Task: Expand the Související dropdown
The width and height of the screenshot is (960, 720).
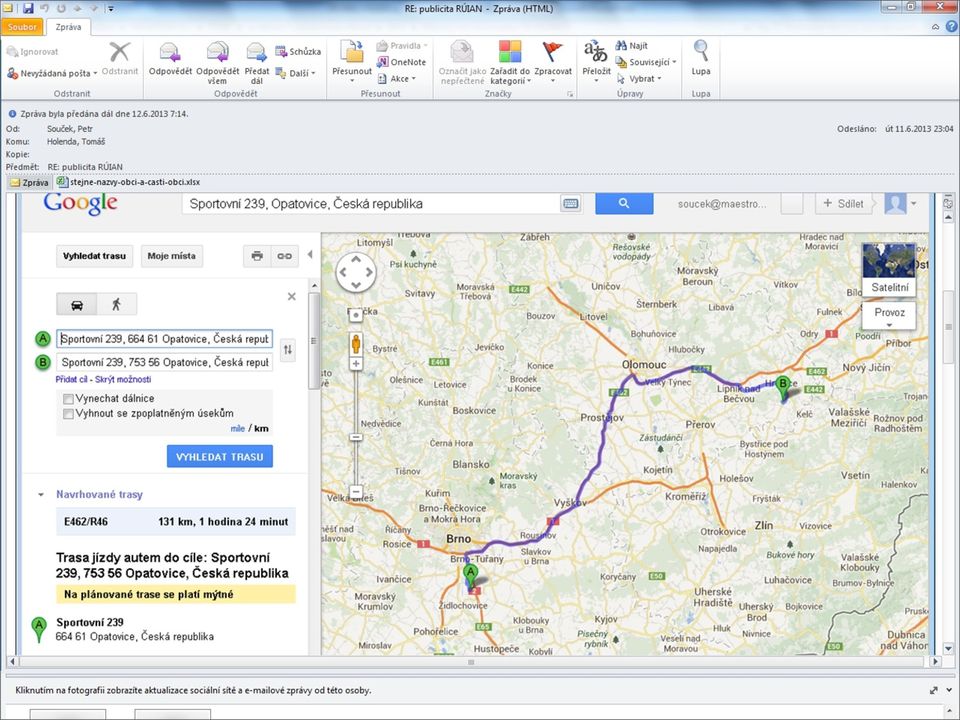Action: coord(646,62)
